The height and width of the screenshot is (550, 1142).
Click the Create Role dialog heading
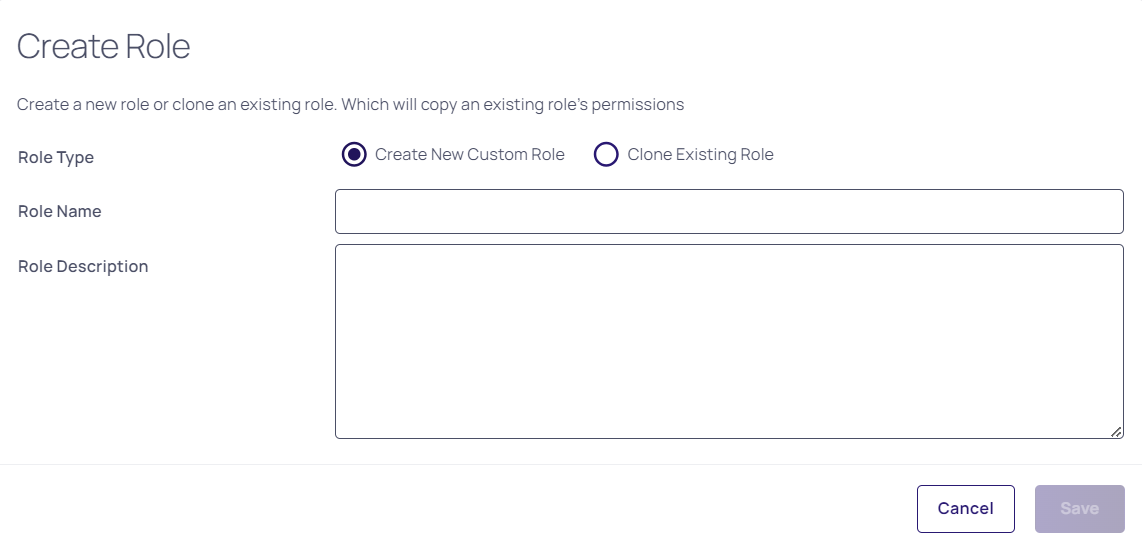pyautogui.click(x=103, y=47)
